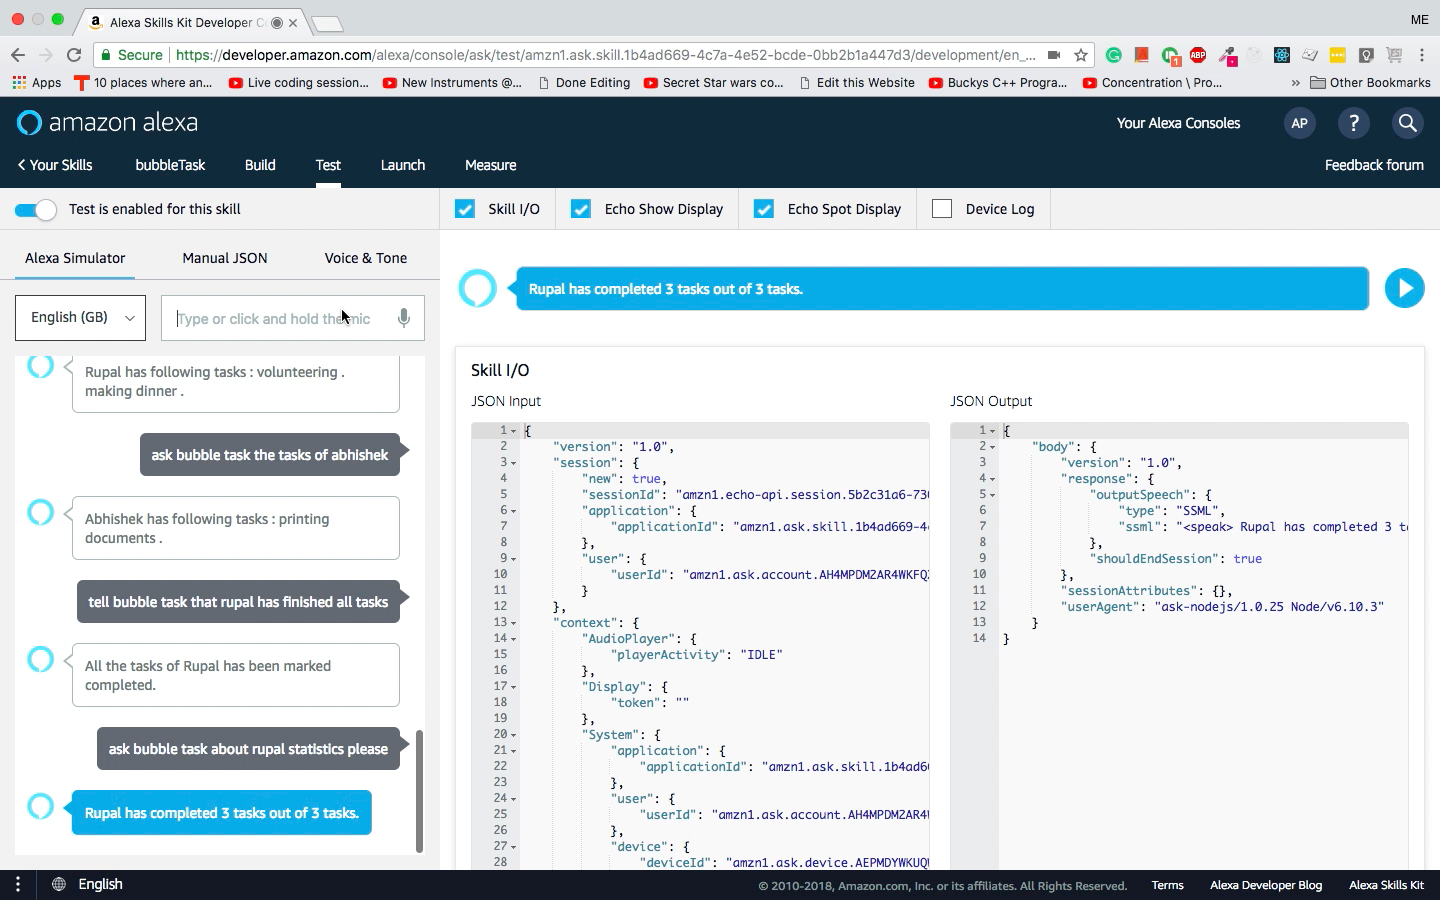1440x900 pixels.
Task: Open the Alexa Developer Blog link
Action: 1266,885
